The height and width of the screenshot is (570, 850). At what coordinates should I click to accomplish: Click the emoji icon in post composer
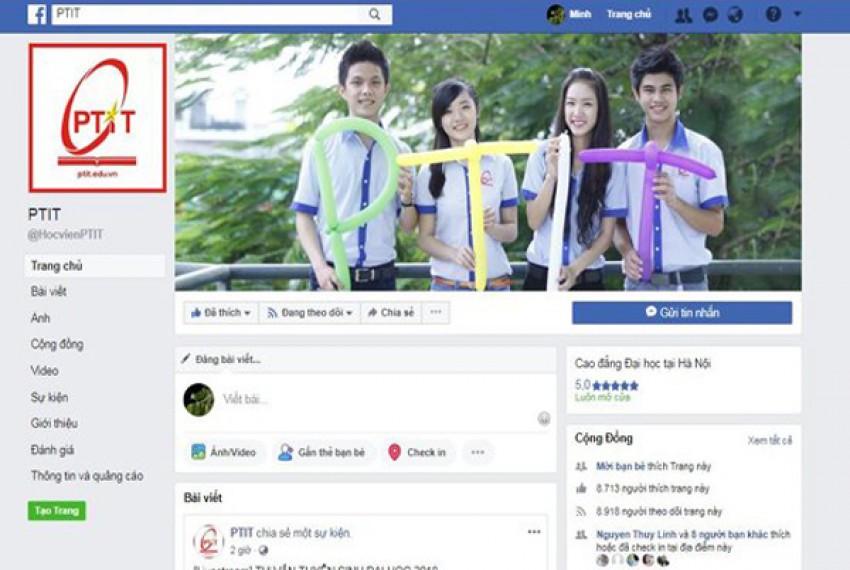(544, 418)
